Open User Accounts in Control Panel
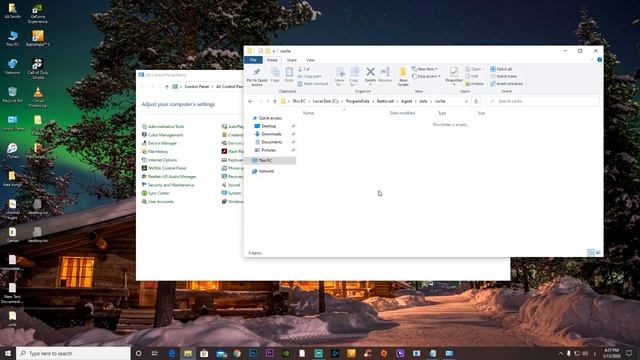The image size is (640, 360). click(158, 202)
